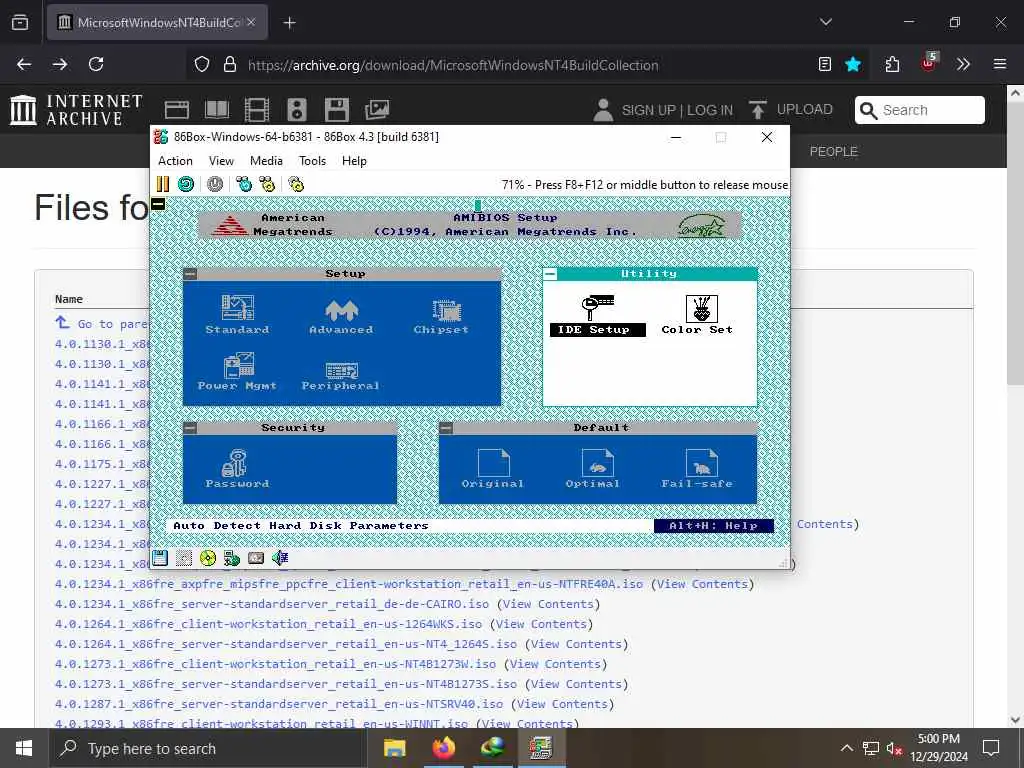Reload the current page
This screenshot has height=768, width=1024.
pyautogui.click(x=96, y=65)
